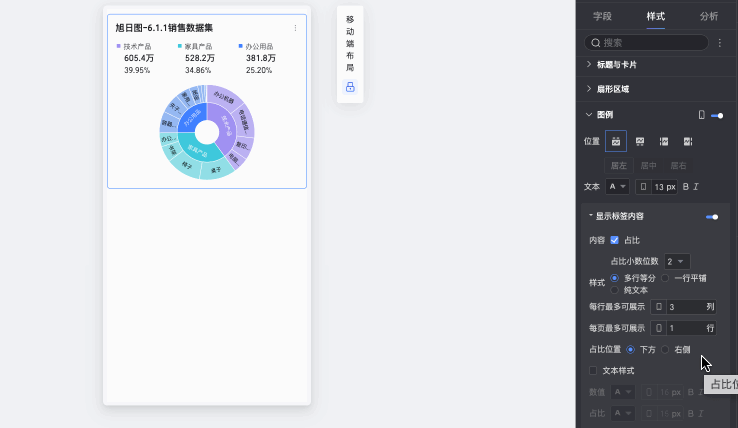The width and height of the screenshot is (738, 428).
Task: Switch to the 字段 tab
Action: (x=602, y=16)
